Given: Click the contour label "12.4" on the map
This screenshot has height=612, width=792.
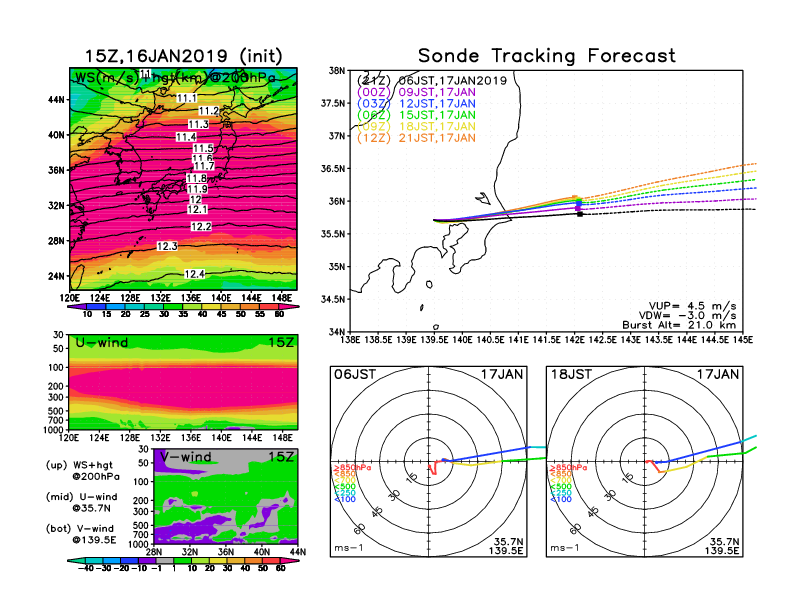Looking at the screenshot, I should [x=194, y=274].
